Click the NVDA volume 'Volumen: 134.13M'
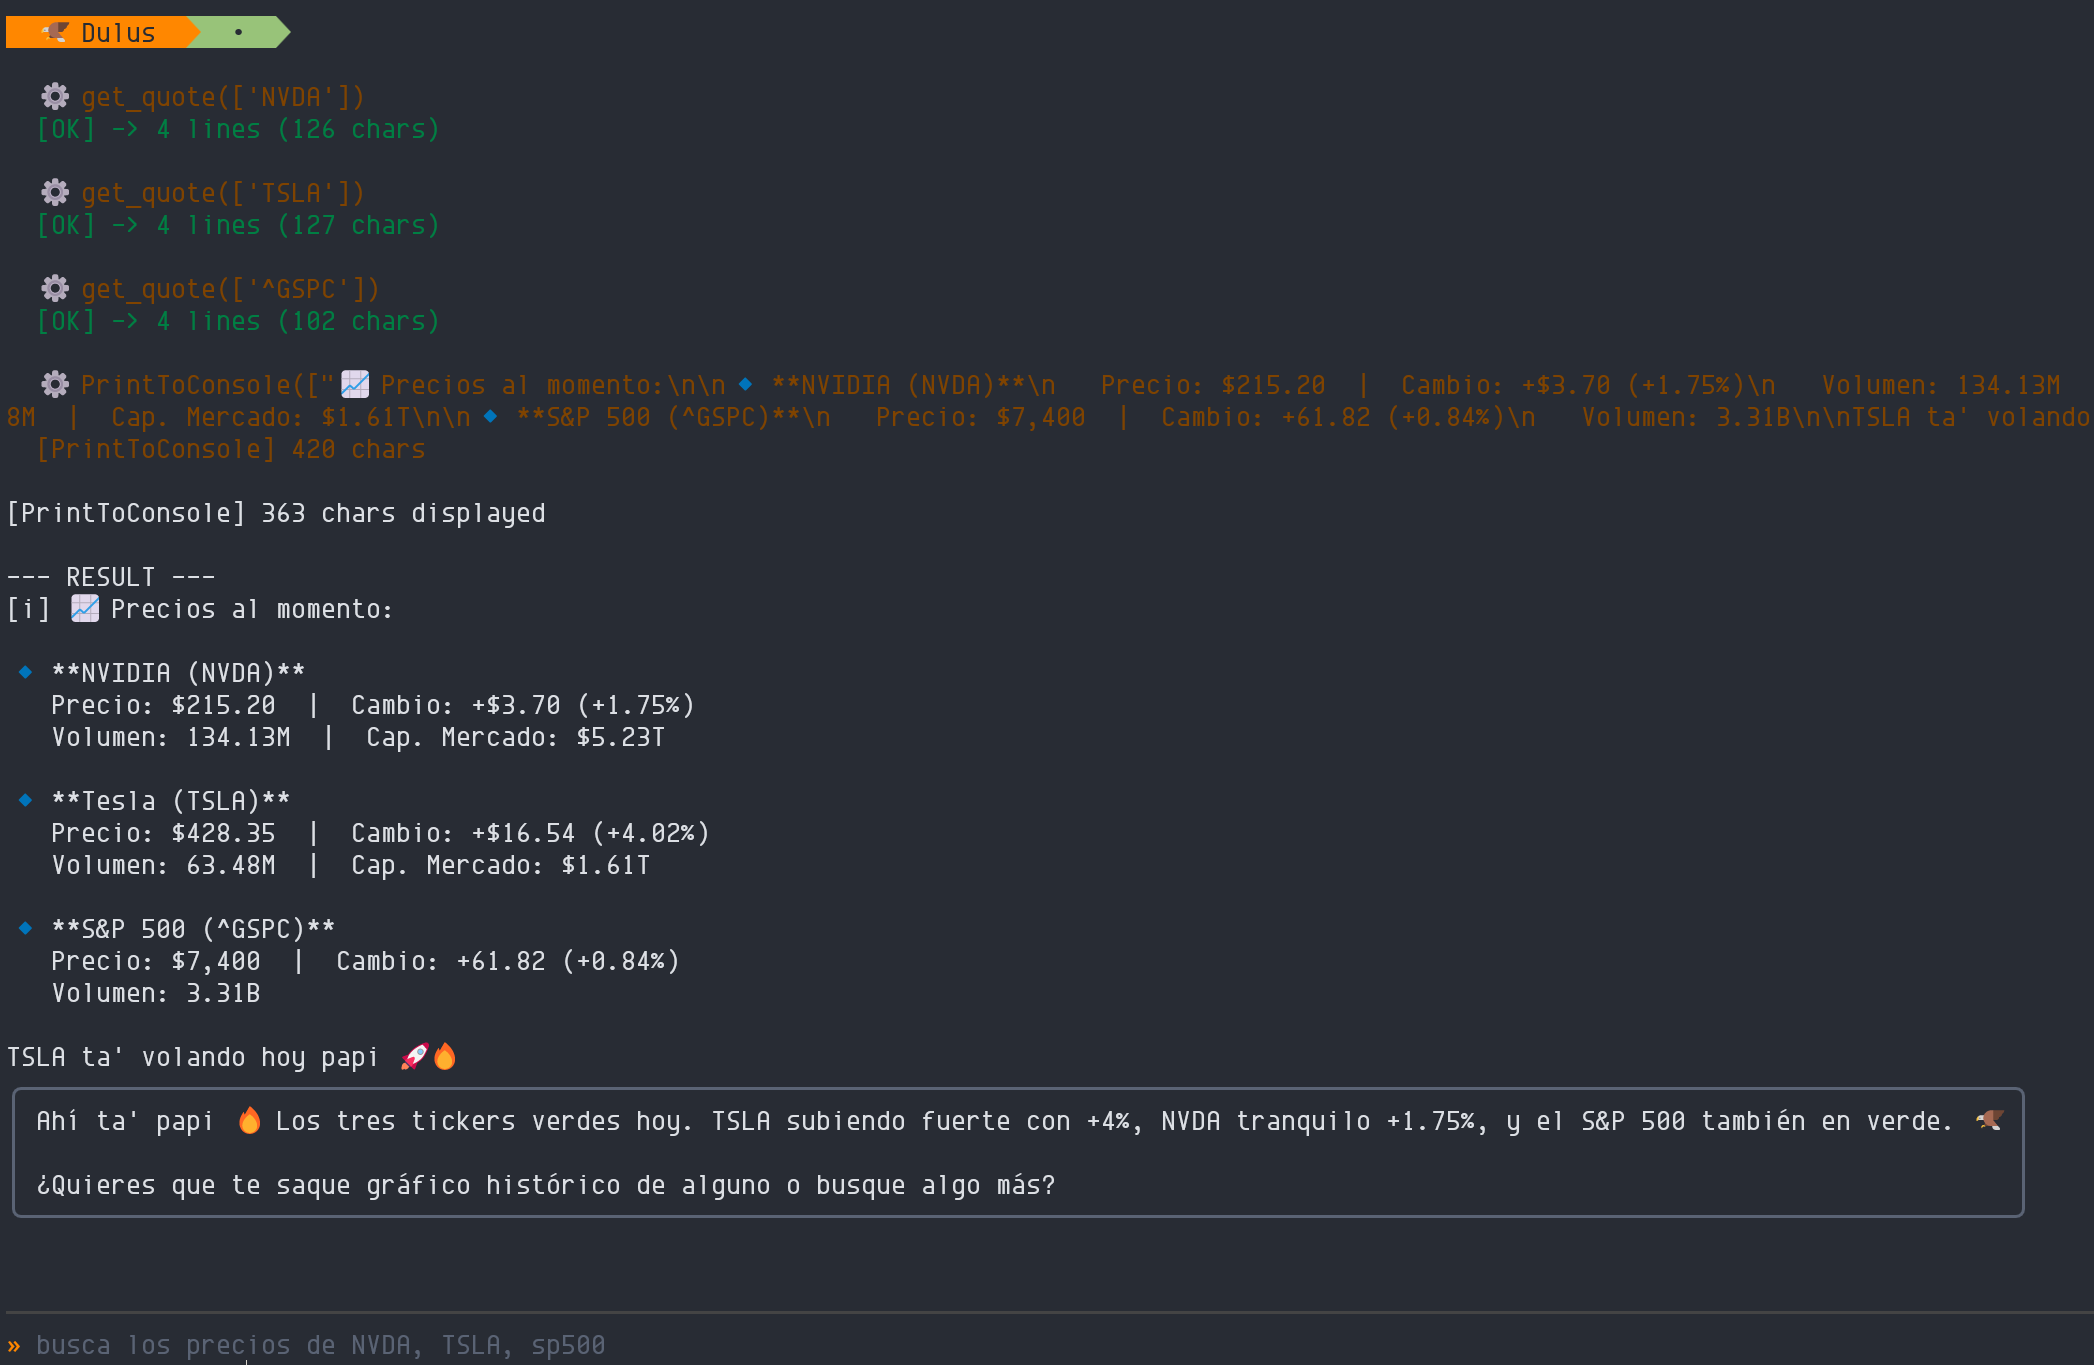 tap(171, 737)
